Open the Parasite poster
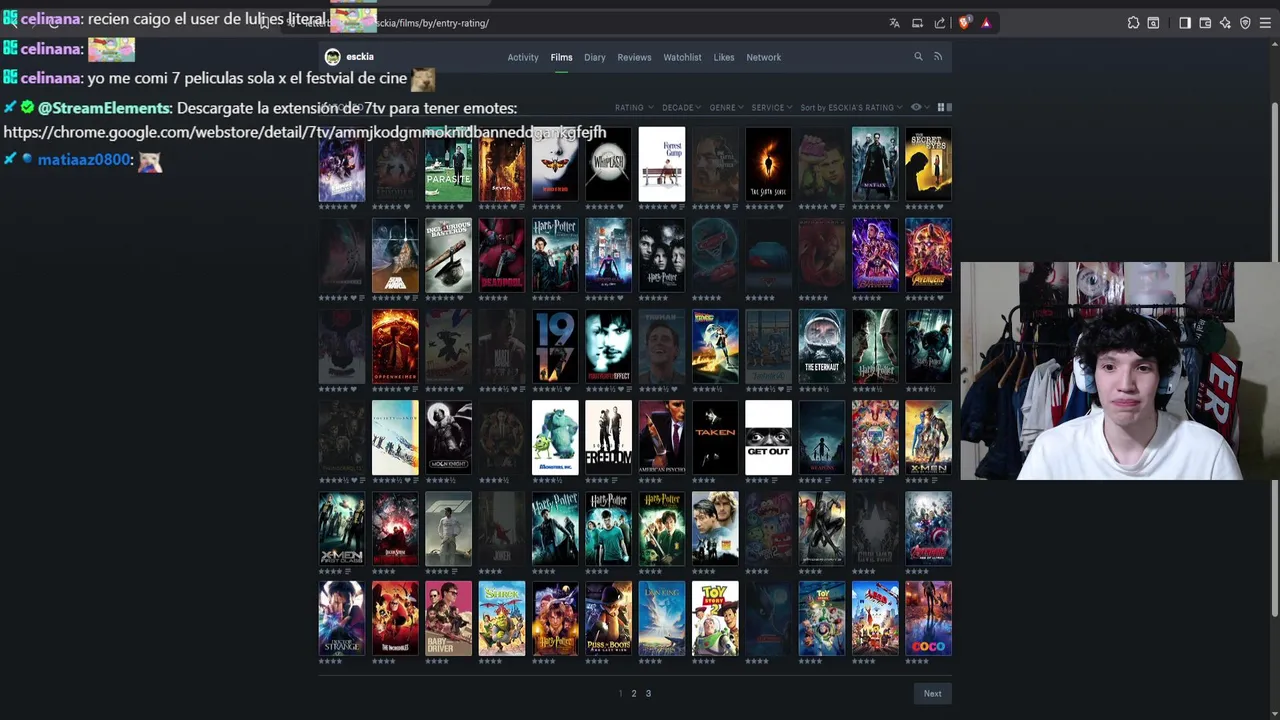Screen dimensions: 1280x720 [448, 164]
